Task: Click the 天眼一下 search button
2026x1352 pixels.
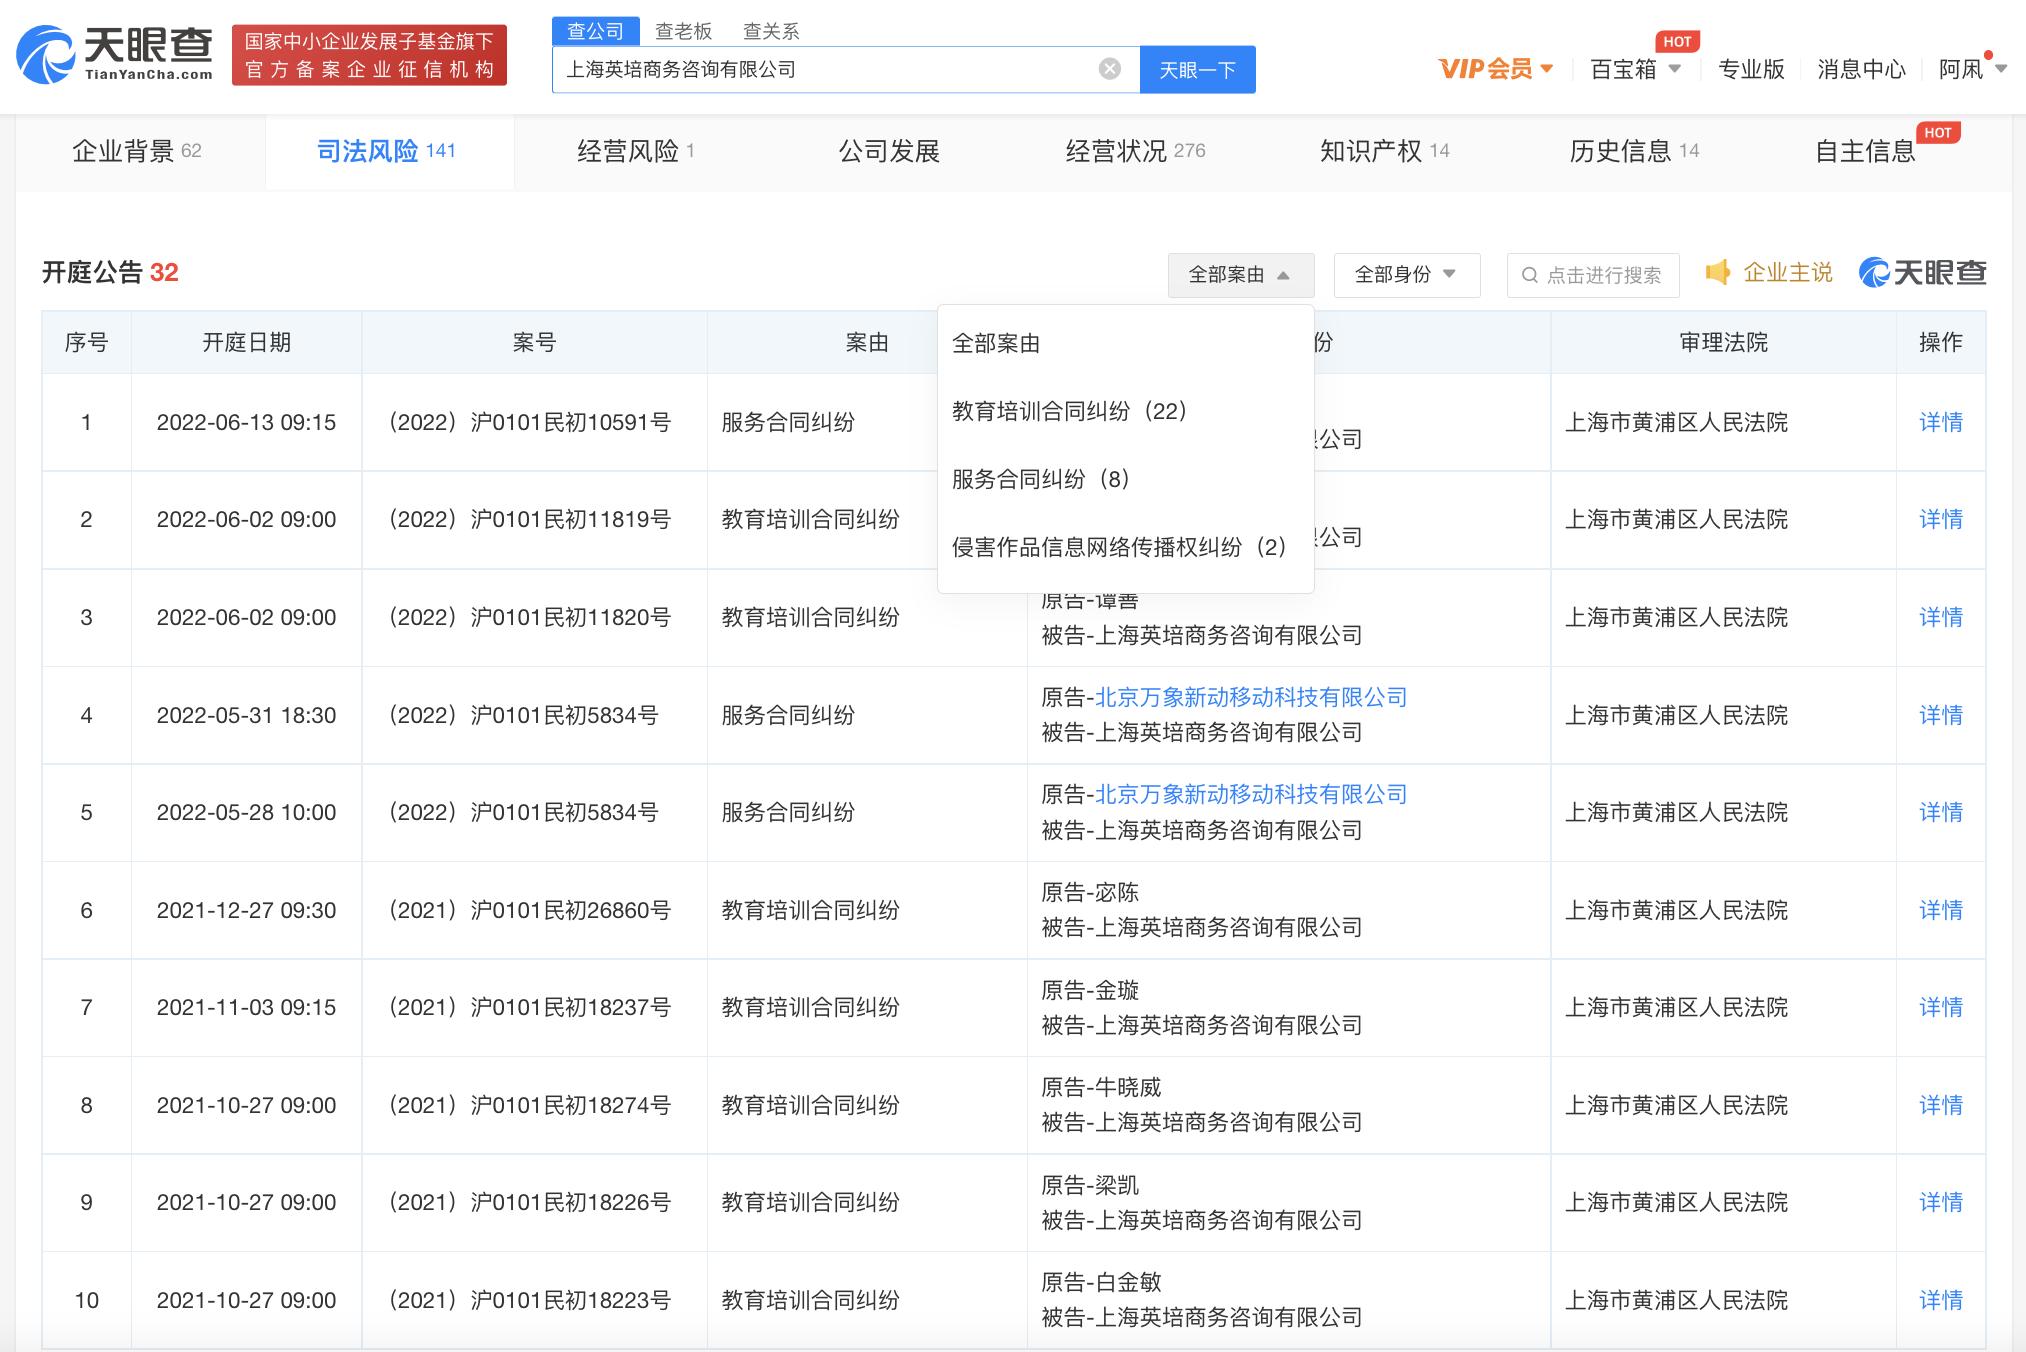Action: pyautogui.click(x=1197, y=69)
